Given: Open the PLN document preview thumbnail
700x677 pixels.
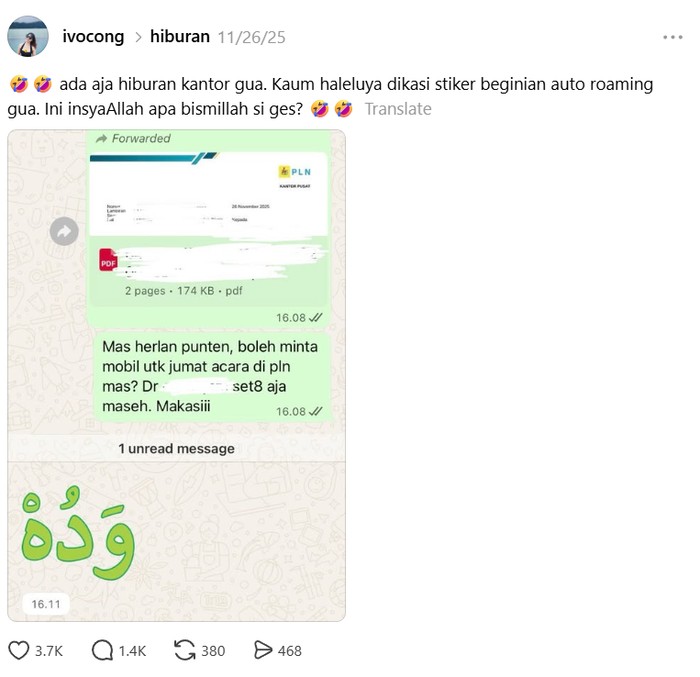Looking at the screenshot, I should (x=208, y=194).
